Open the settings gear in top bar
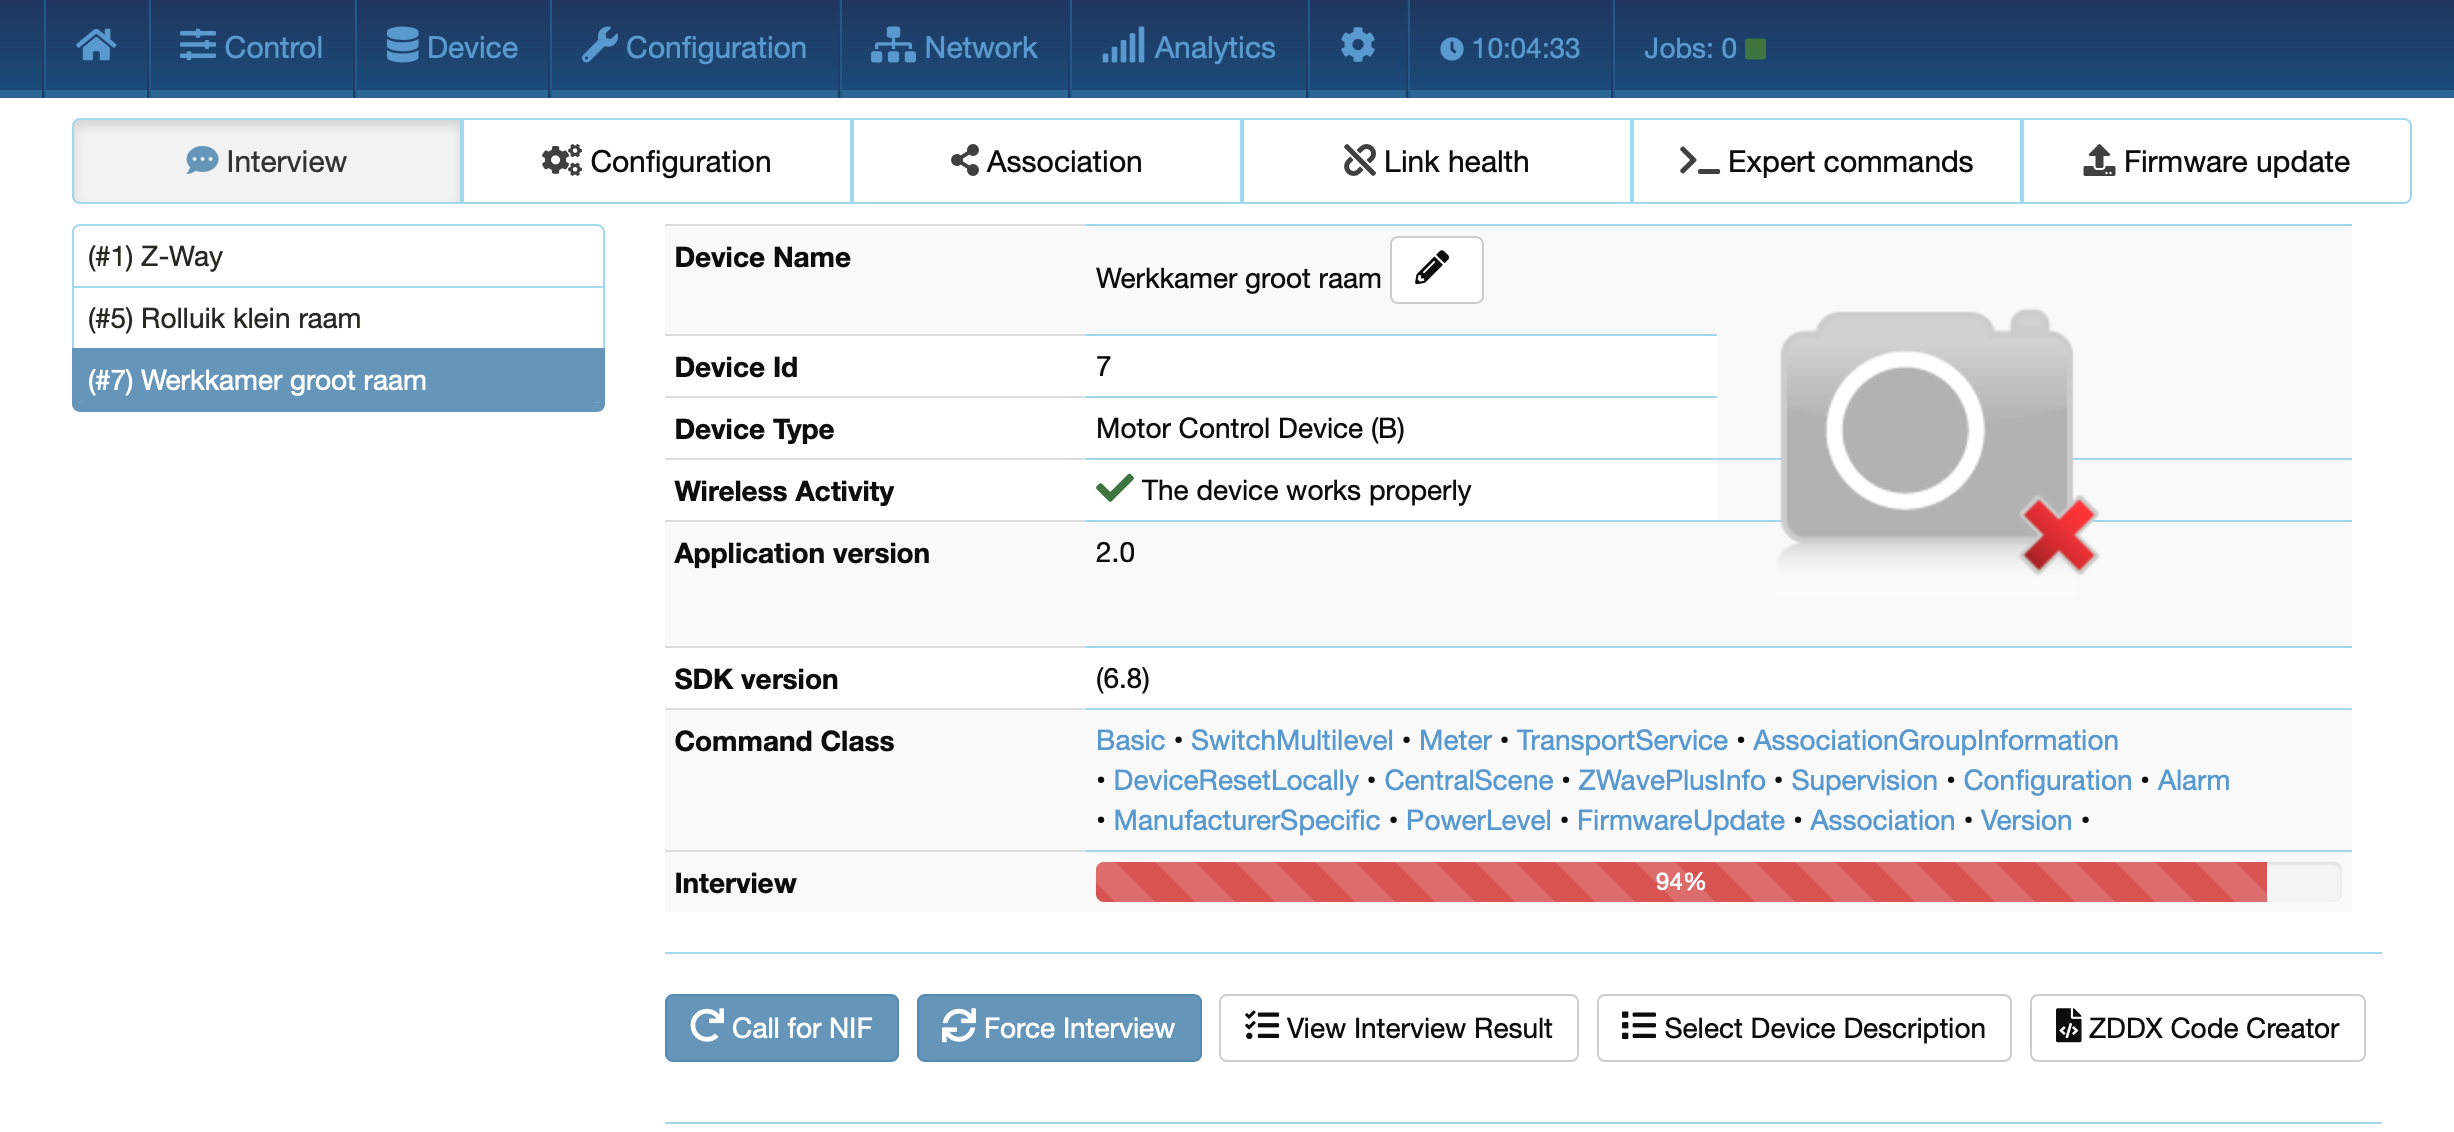Screen dimensions: 2454x1132 pos(1357,46)
